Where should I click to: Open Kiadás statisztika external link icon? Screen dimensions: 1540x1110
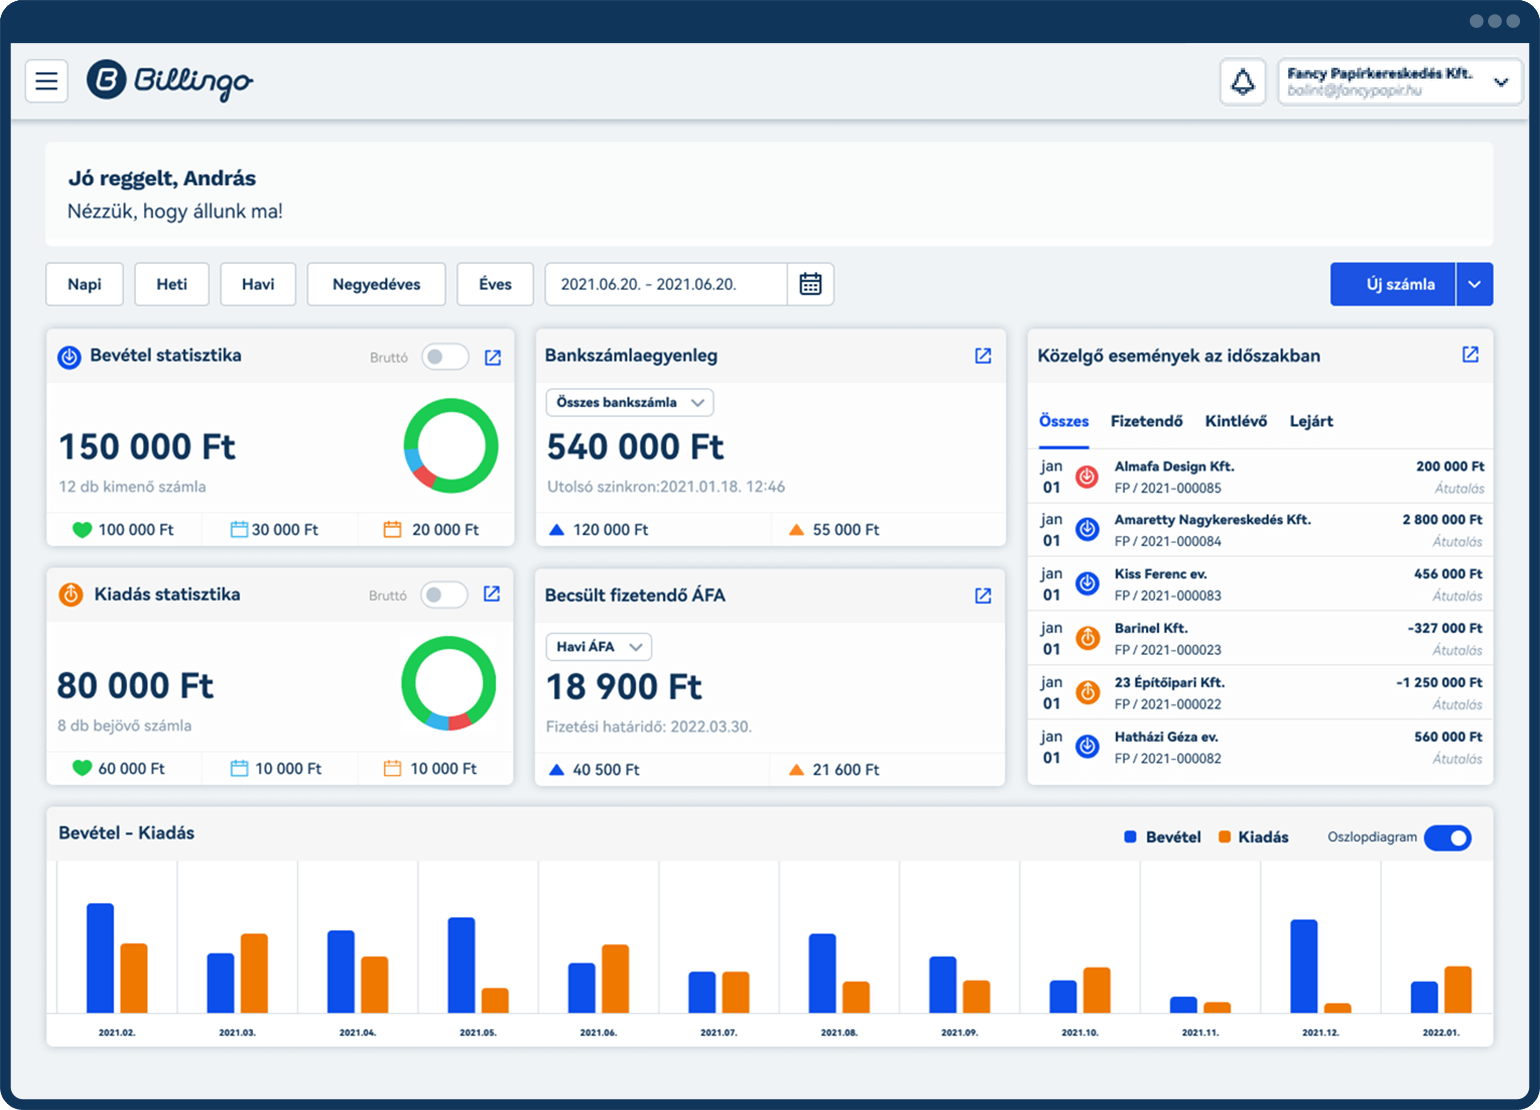[x=492, y=594]
